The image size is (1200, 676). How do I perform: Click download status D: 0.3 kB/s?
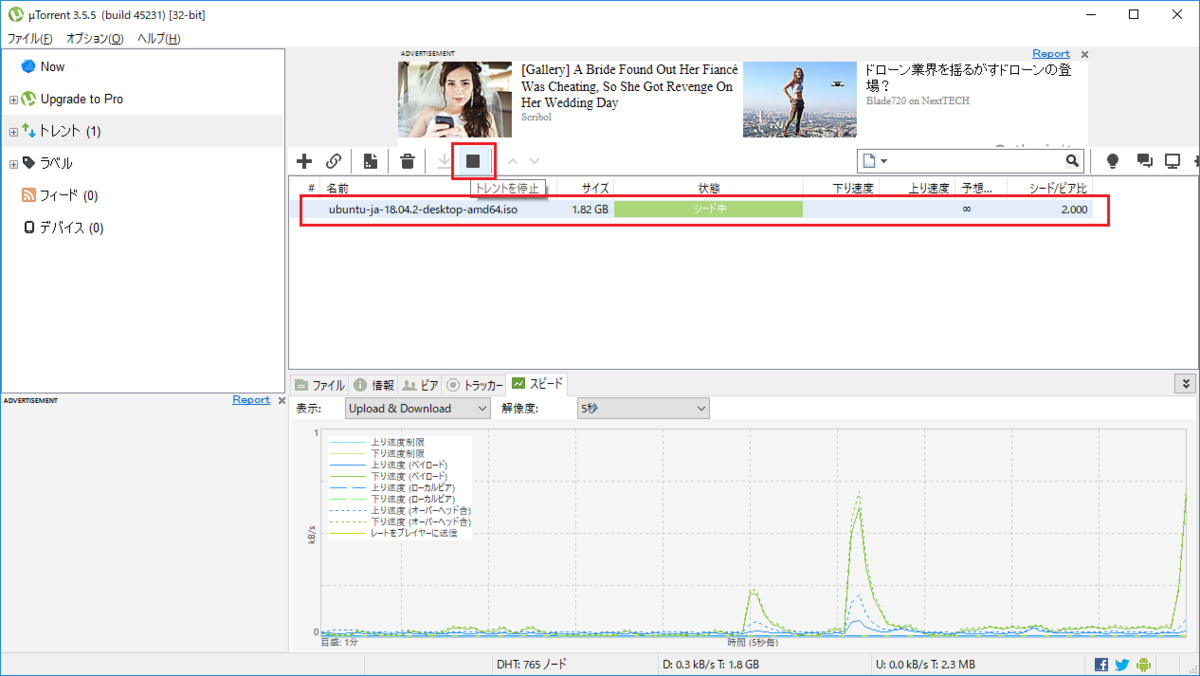click(x=711, y=665)
